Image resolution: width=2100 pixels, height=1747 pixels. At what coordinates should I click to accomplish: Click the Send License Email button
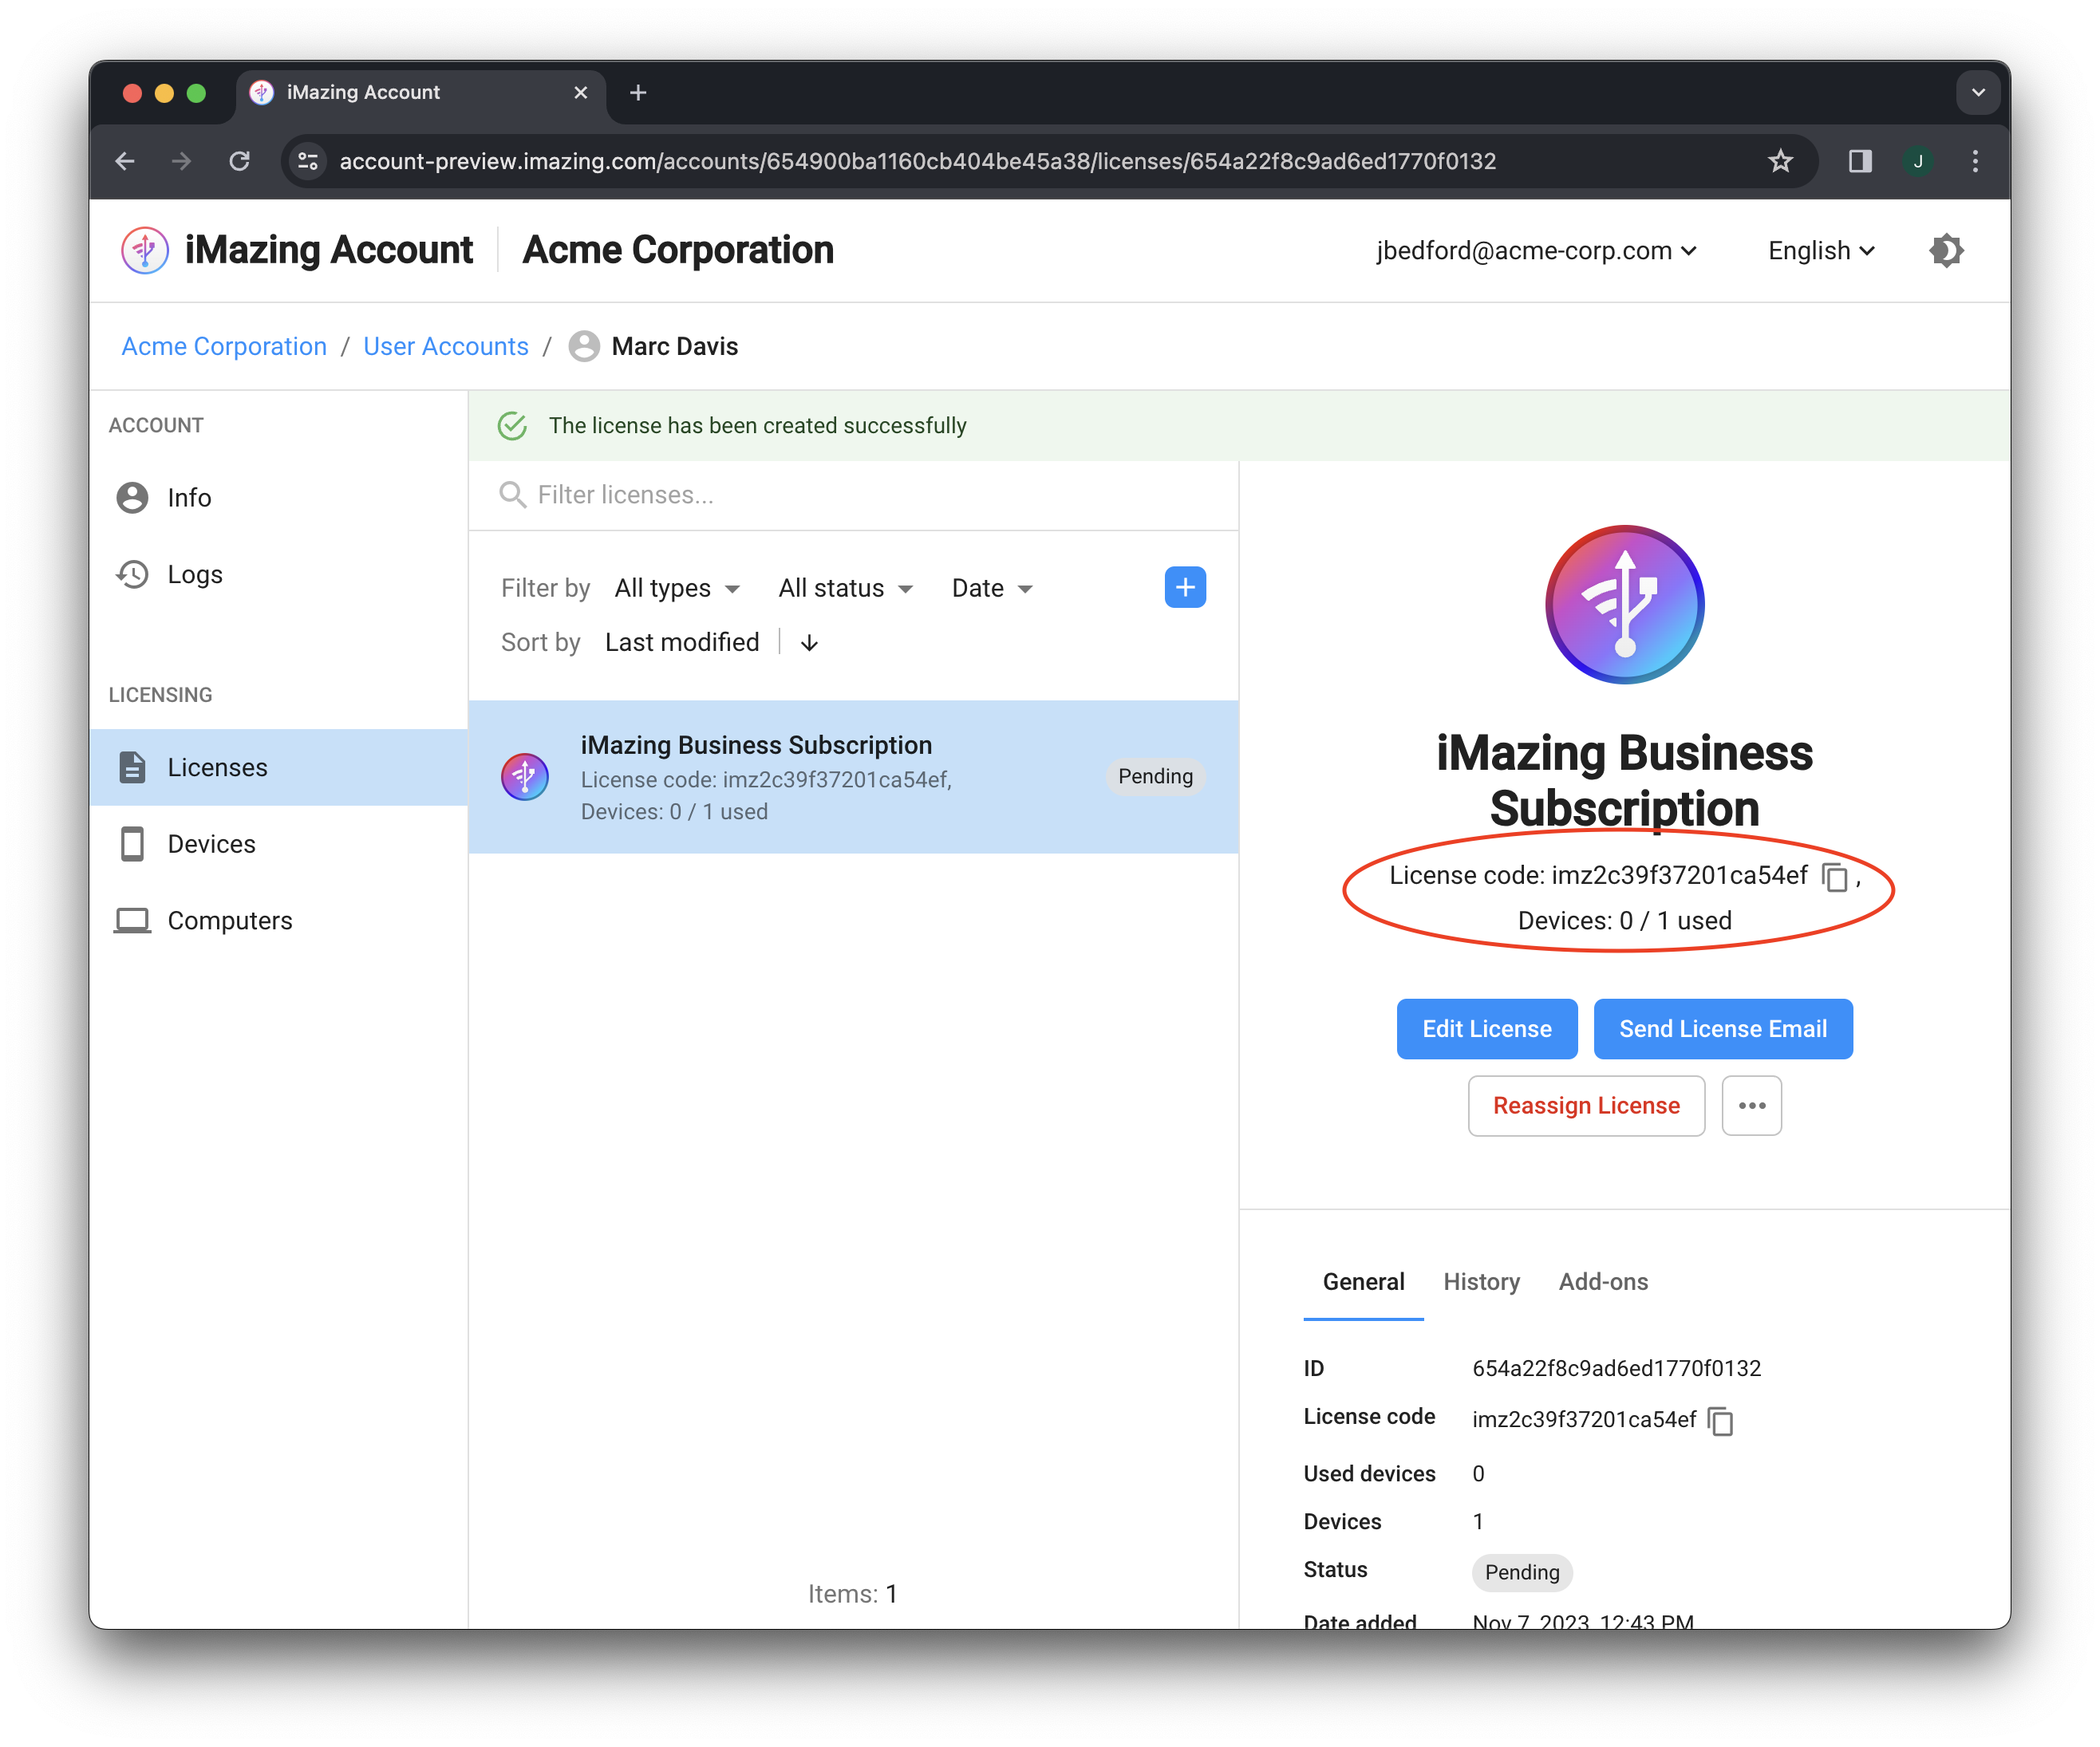point(1723,1027)
